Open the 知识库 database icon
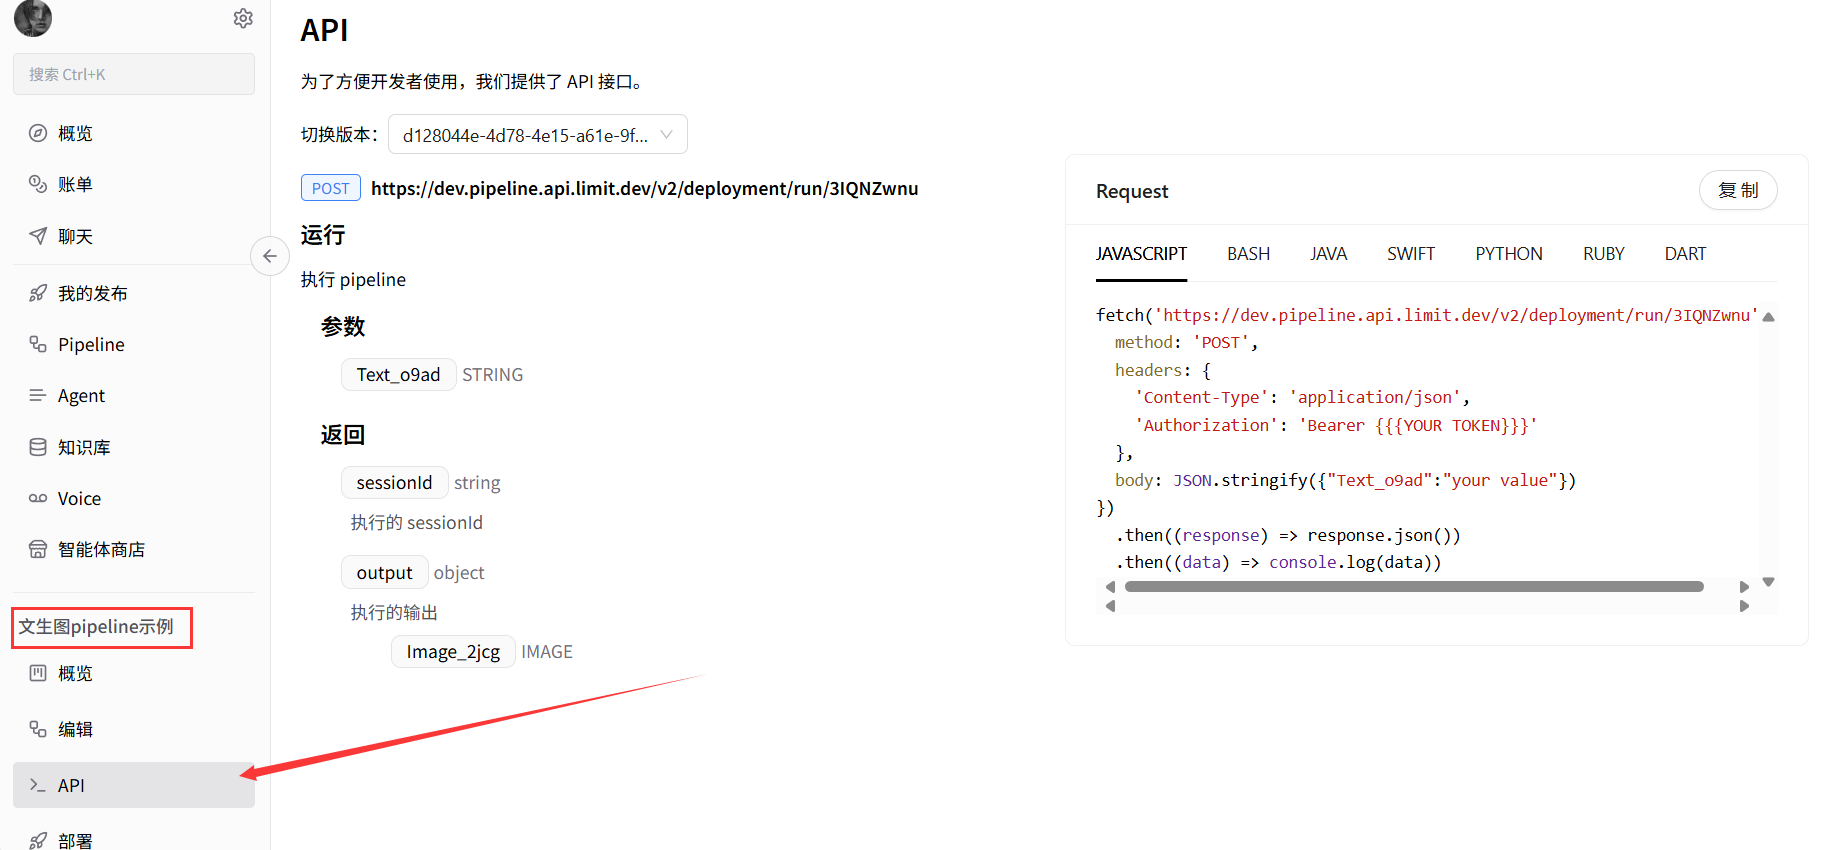 [x=38, y=447]
